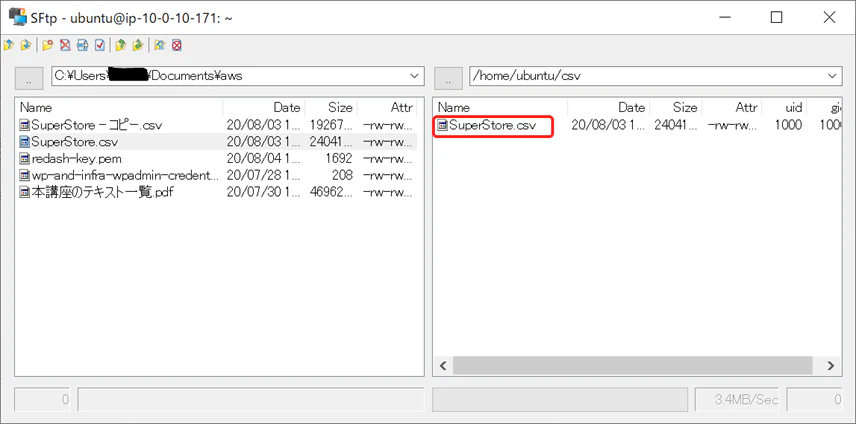Image resolution: width=856 pixels, height=424 pixels.
Task: Click remote file's date '20/08/03 1...' cell
Action: (609, 126)
